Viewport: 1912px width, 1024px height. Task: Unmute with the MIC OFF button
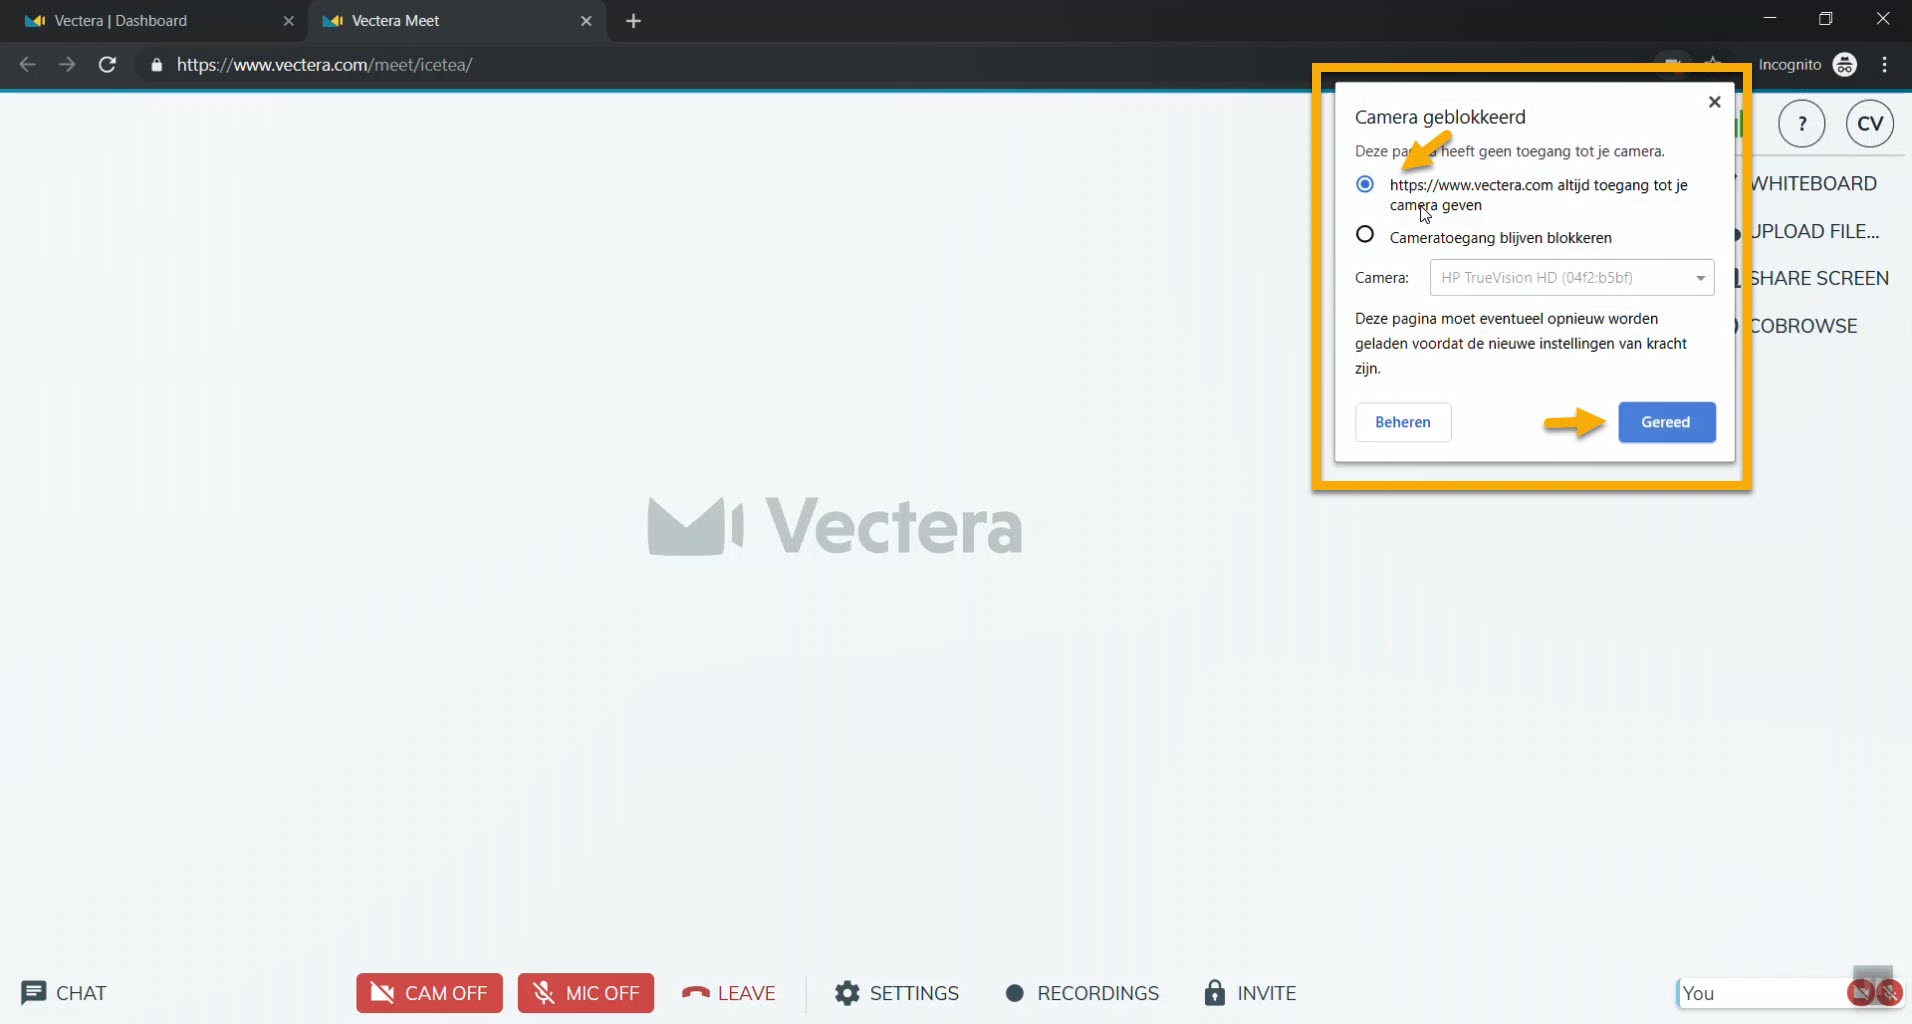[586, 993]
